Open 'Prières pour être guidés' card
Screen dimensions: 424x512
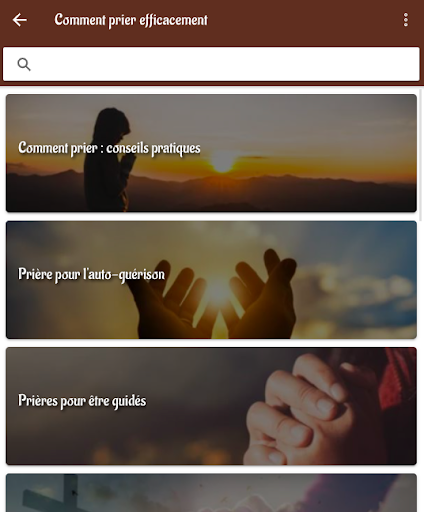211,406
